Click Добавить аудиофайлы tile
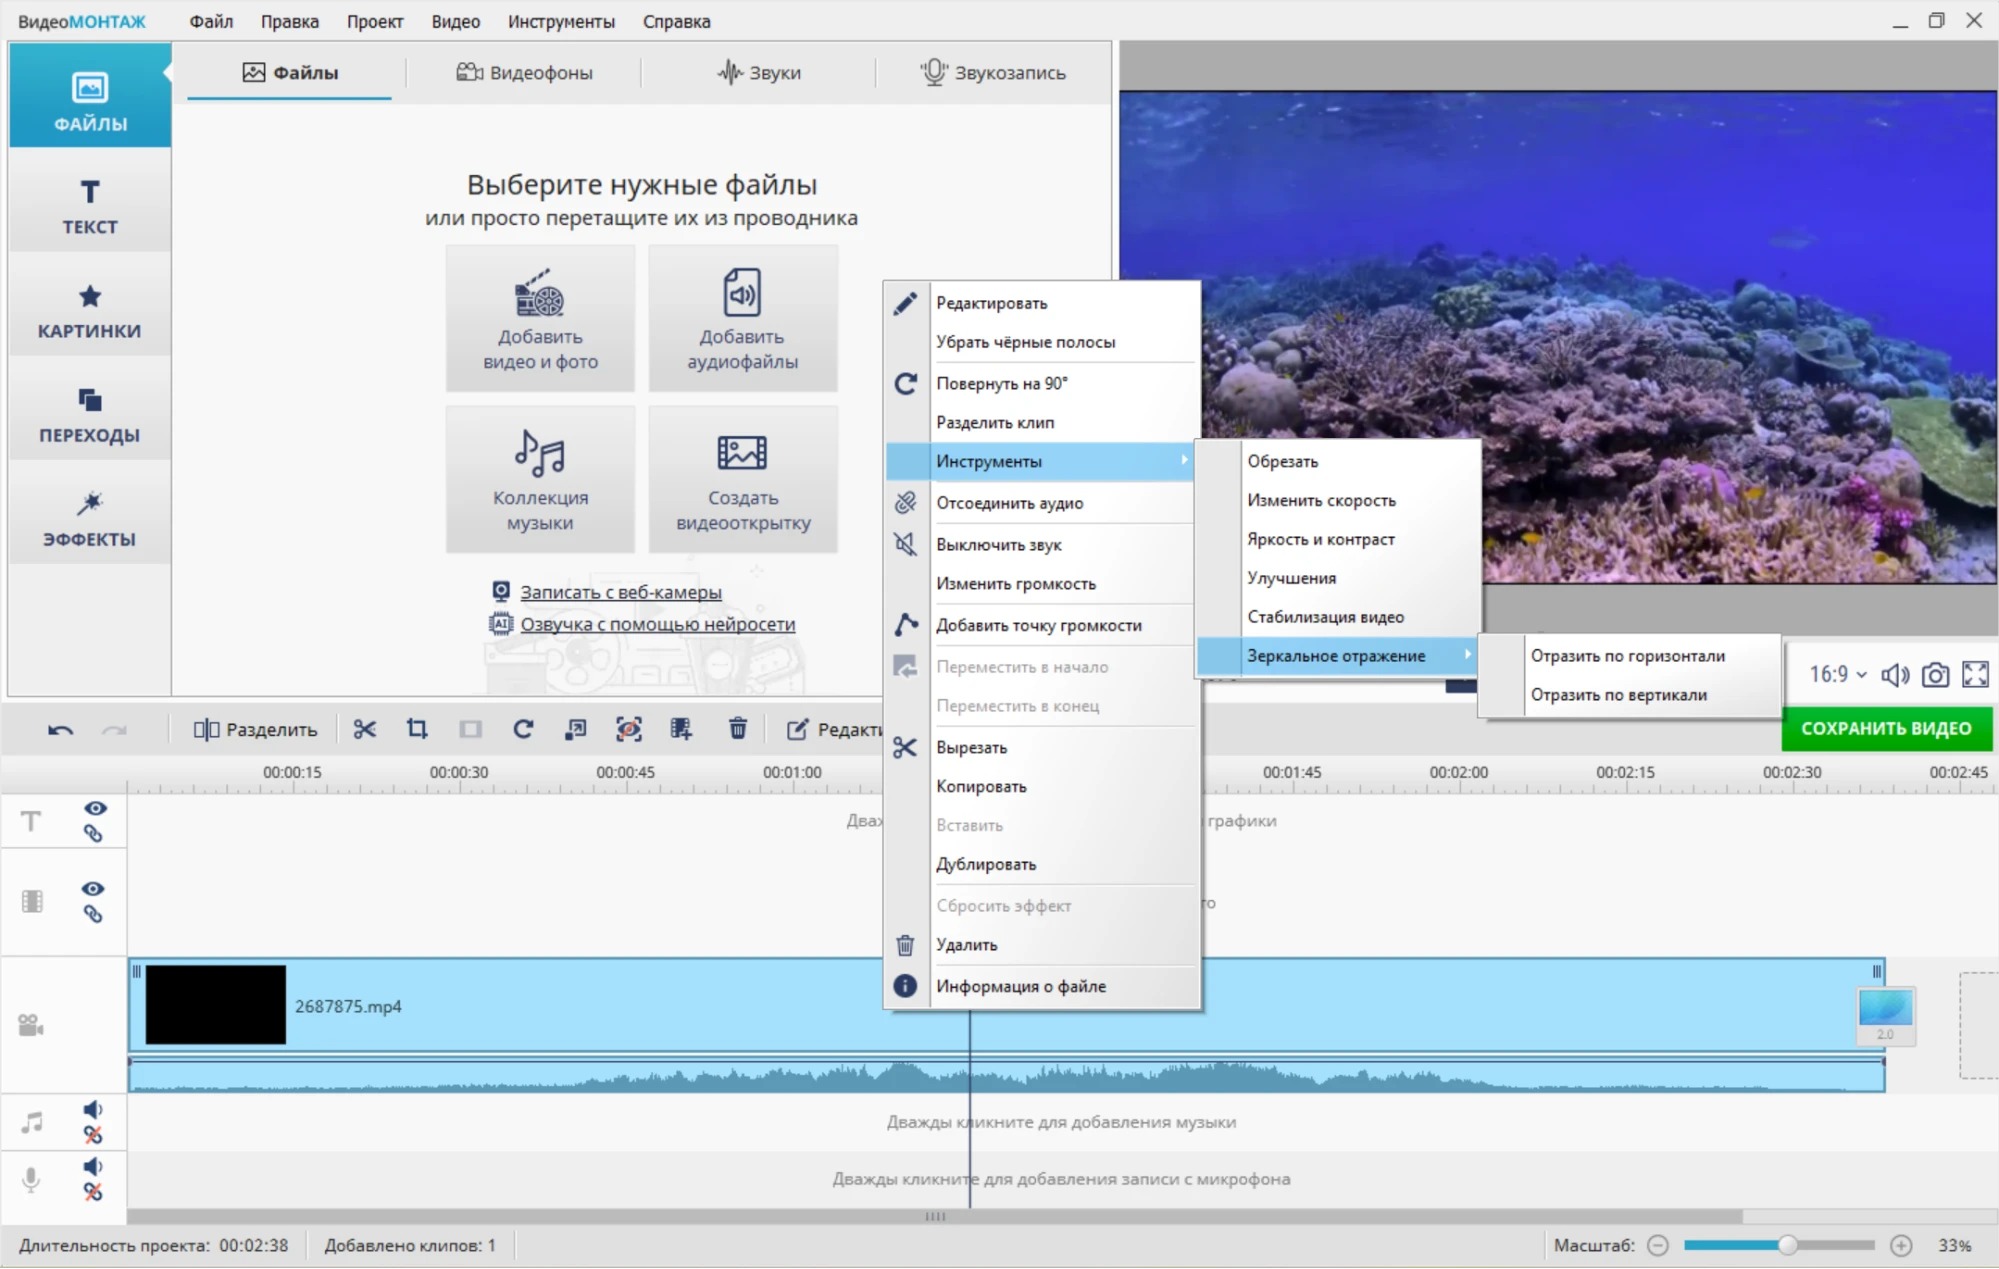The image size is (1999, 1269). coord(742,318)
